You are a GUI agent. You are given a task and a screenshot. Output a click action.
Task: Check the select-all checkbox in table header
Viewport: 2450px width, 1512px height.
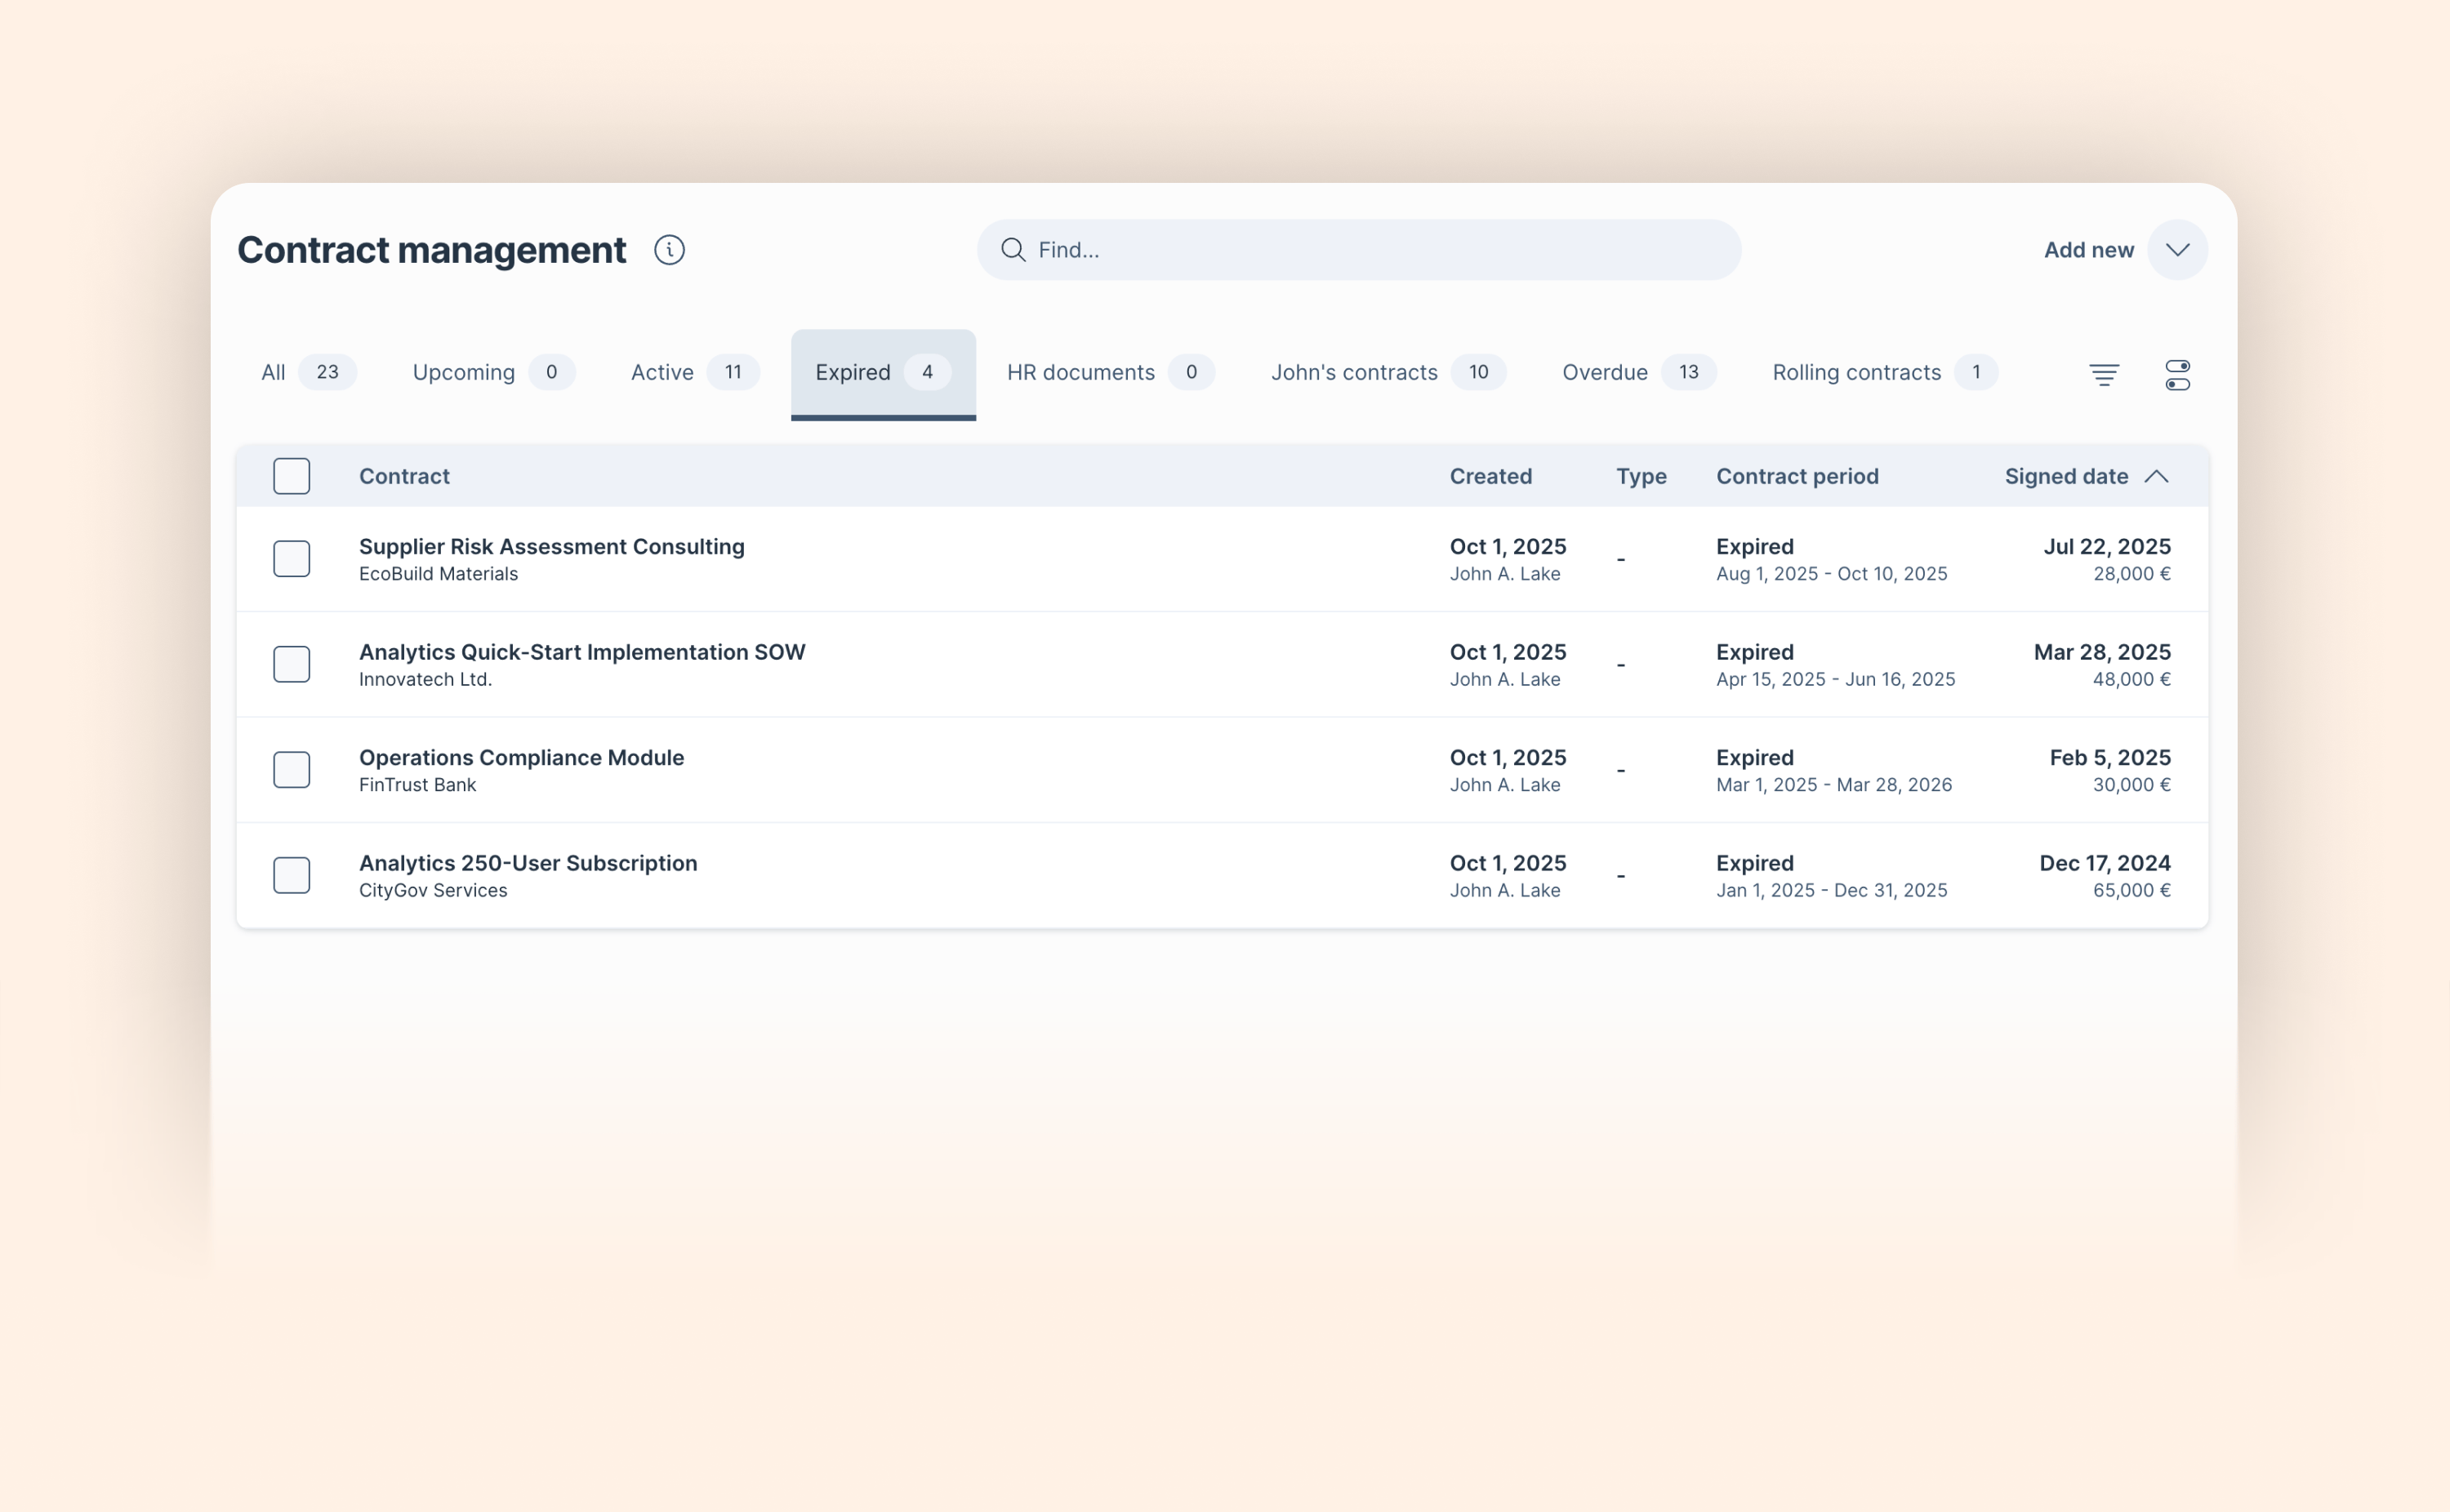pyautogui.click(x=291, y=476)
